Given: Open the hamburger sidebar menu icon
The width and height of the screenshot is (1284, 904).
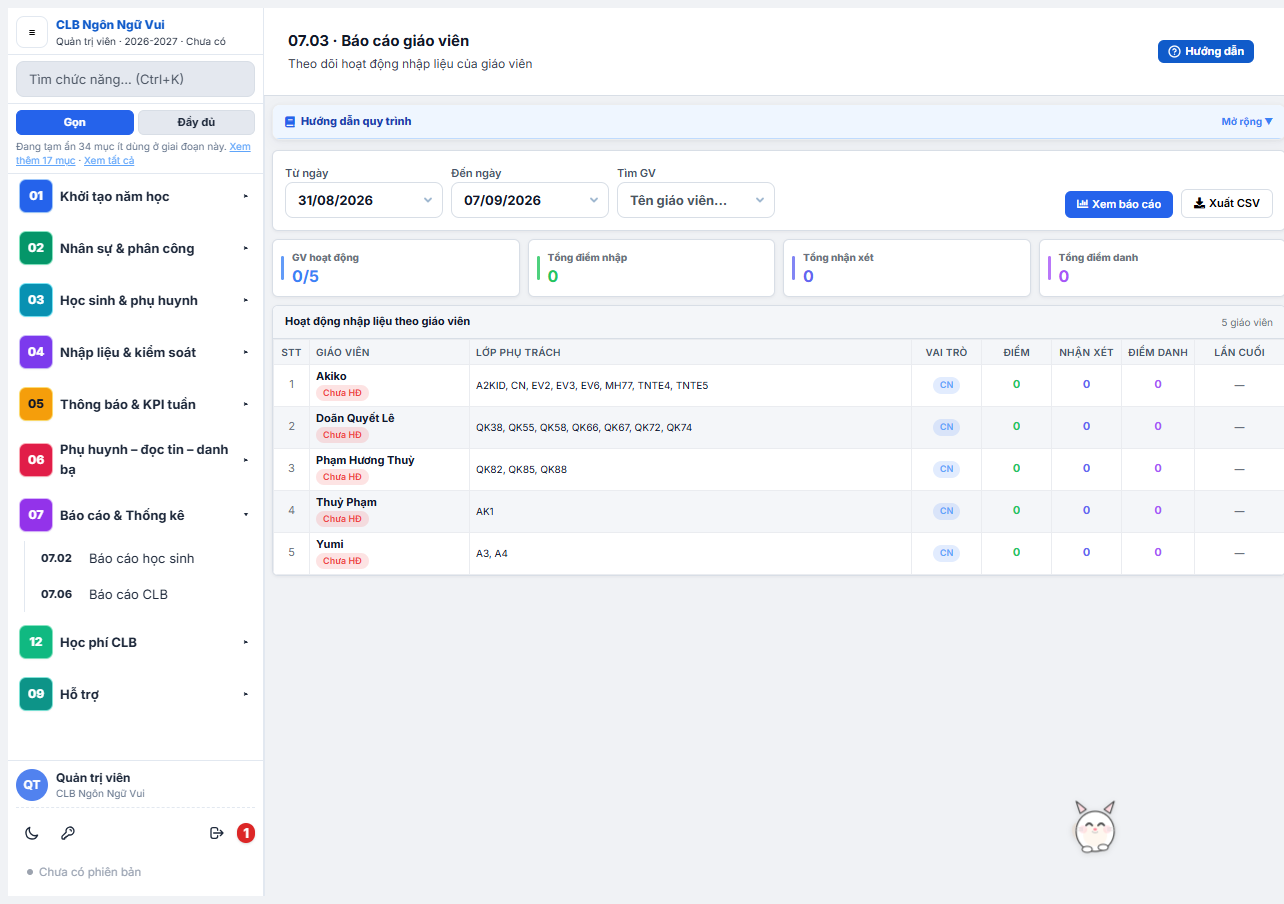Looking at the screenshot, I should [32, 32].
